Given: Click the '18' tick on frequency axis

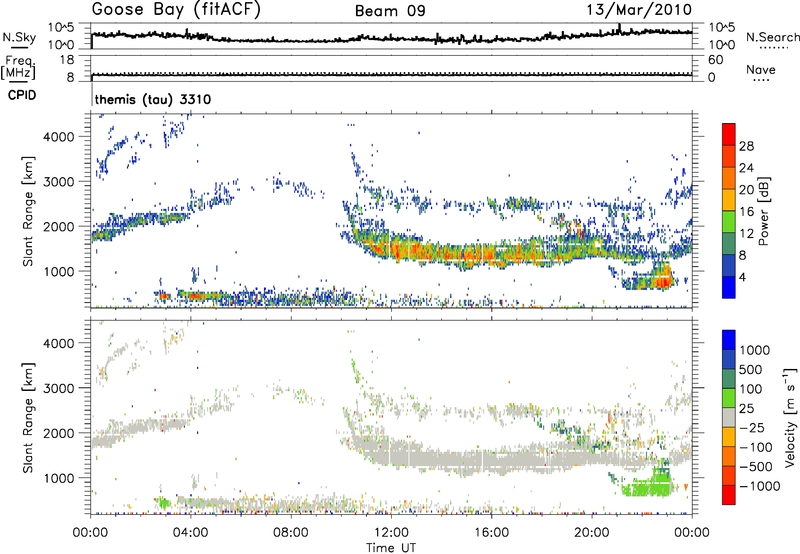Looking at the screenshot, I should [67, 60].
